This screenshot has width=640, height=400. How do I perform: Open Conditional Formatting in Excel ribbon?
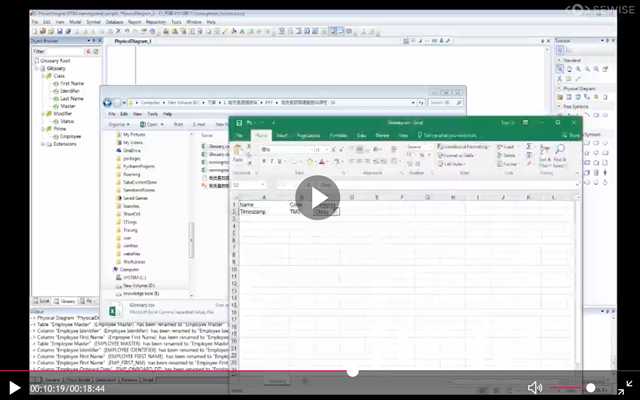[x=462, y=147]
